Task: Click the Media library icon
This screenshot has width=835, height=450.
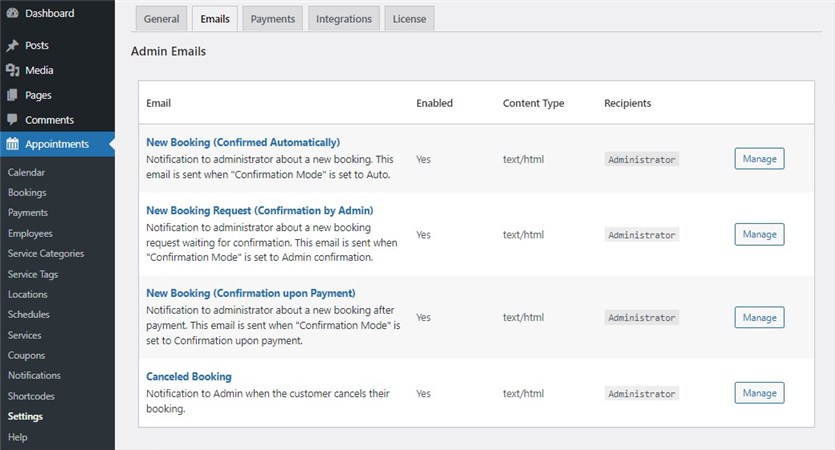Action: click(12, 71)
